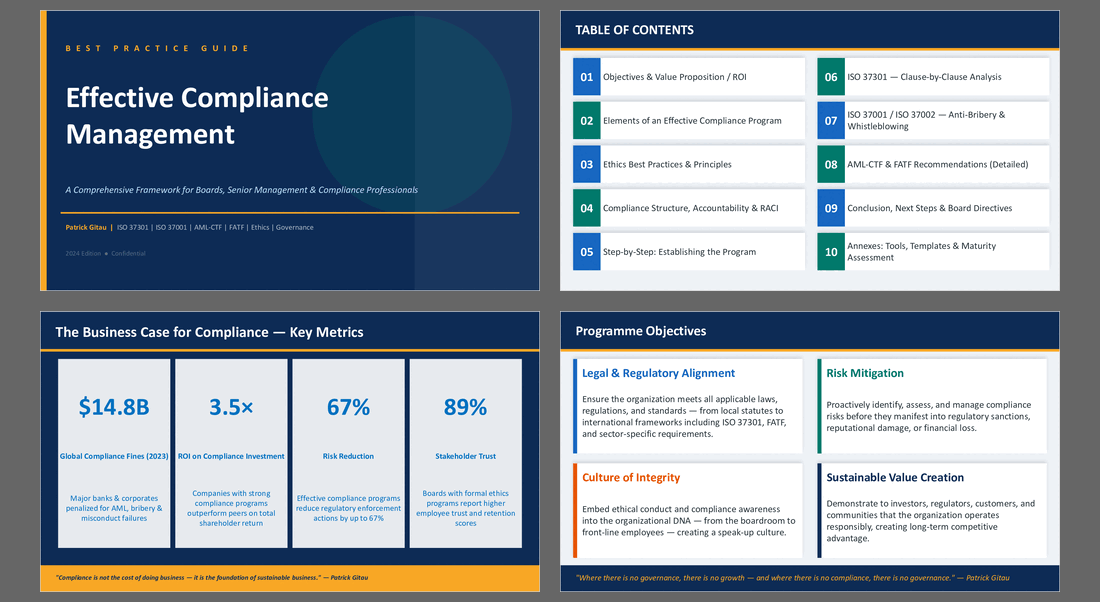Click the 06 number badge
The image size is (1100, 602).
(831, 77)
